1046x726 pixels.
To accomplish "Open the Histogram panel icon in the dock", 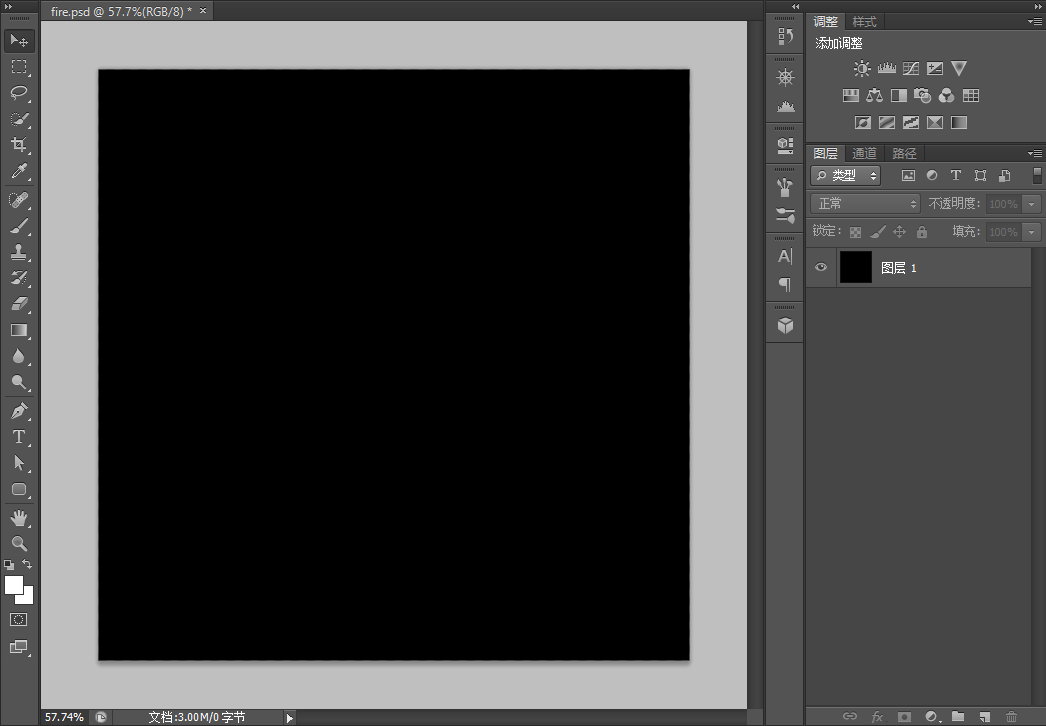I will click(785, 106).
